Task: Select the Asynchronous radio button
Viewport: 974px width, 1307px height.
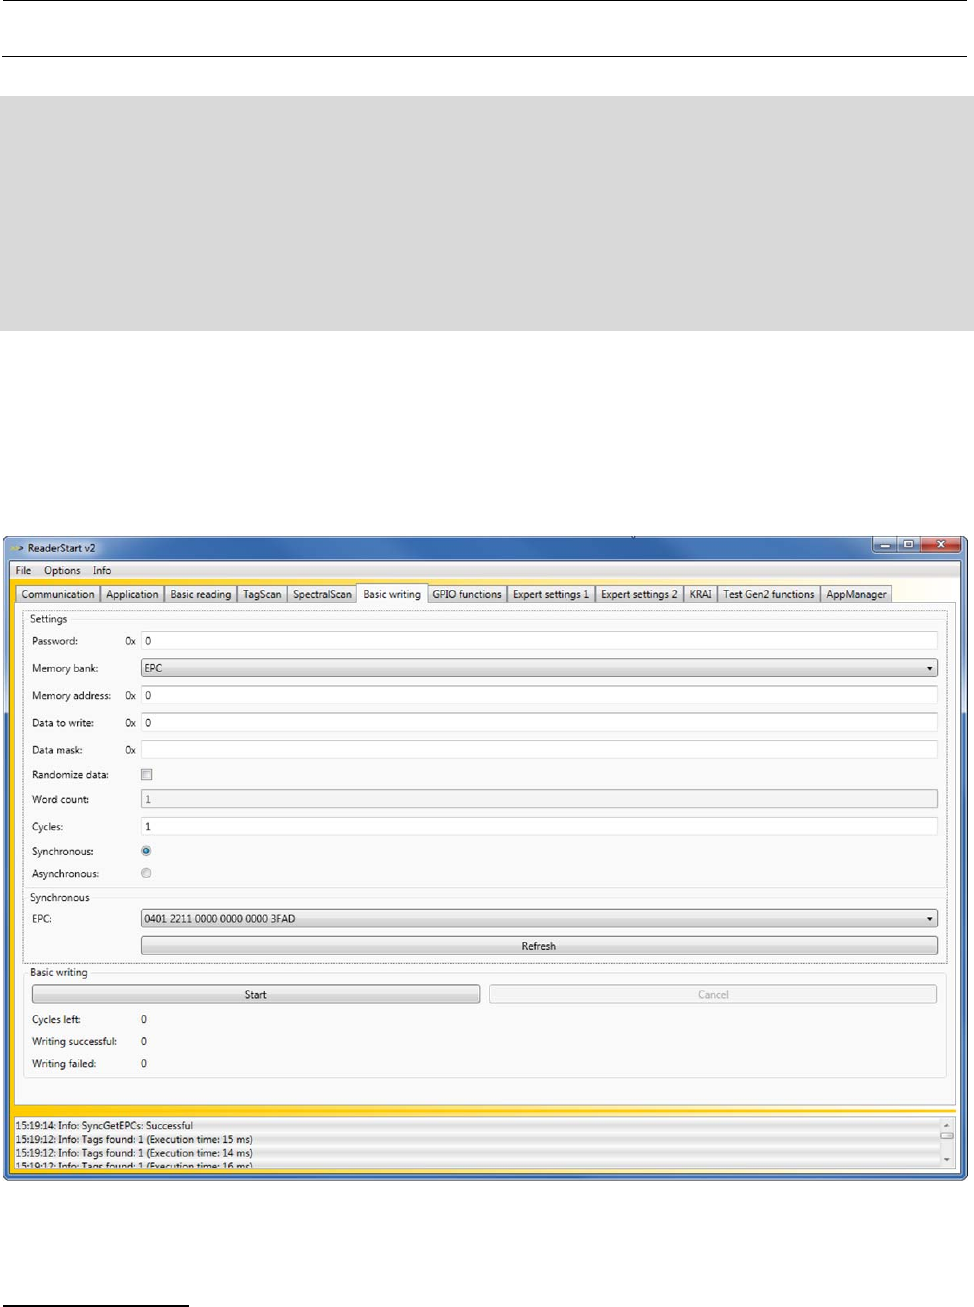Action: click(146, 873)
